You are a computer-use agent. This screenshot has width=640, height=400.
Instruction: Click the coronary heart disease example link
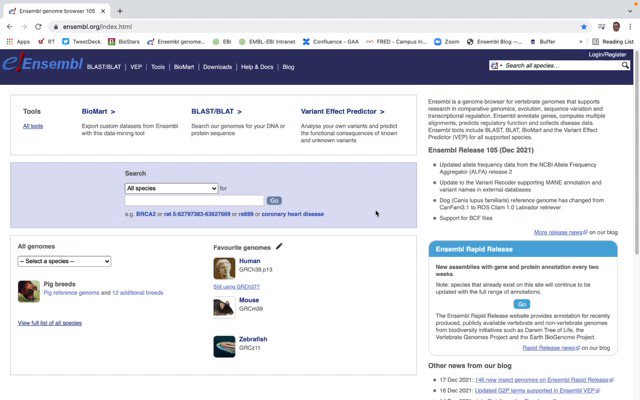pos(293,214)
